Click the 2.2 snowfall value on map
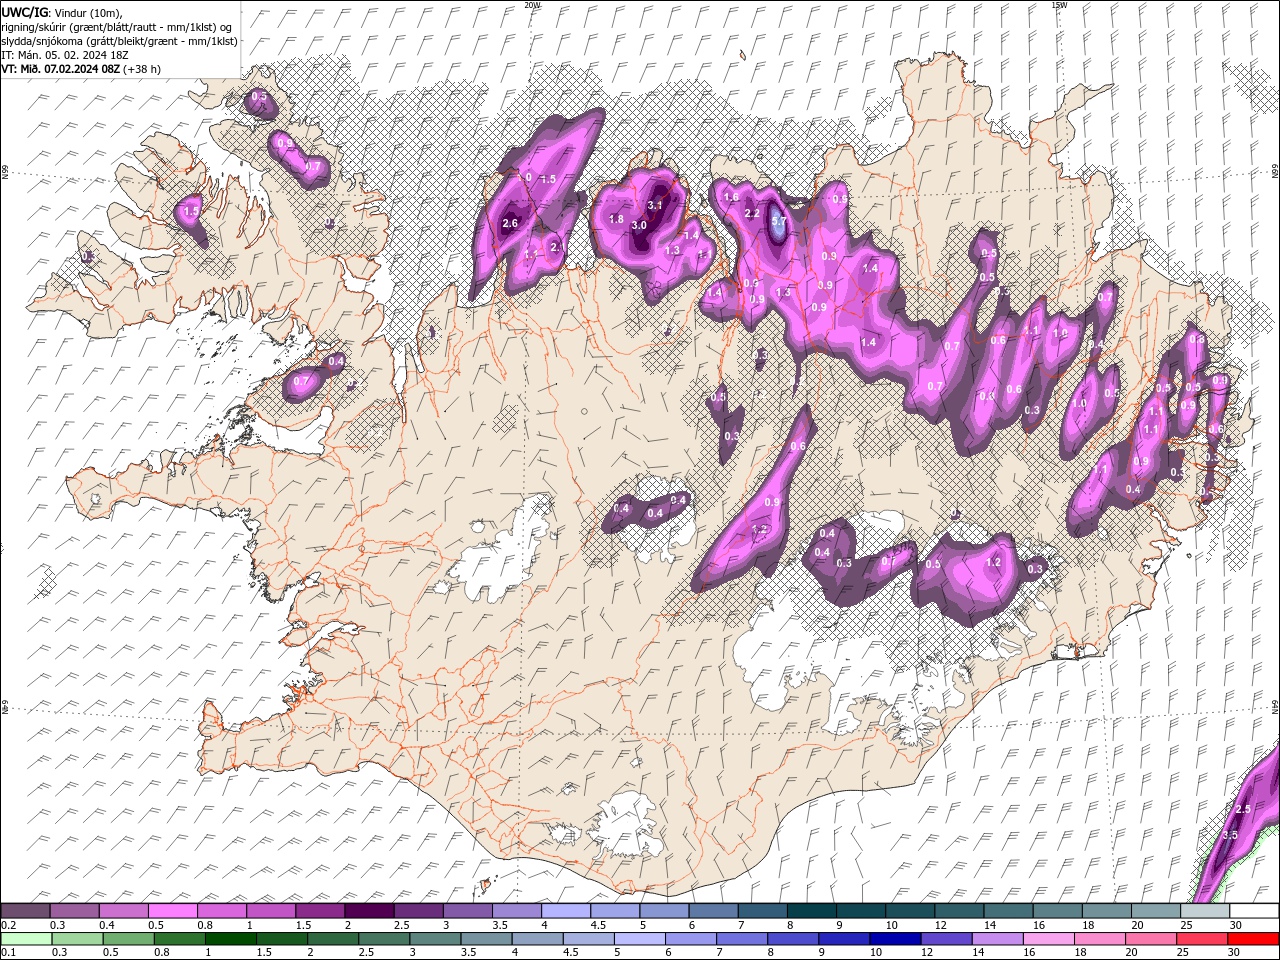The width and height of the screenshot is (1280, 960). (x=753, y=213)
